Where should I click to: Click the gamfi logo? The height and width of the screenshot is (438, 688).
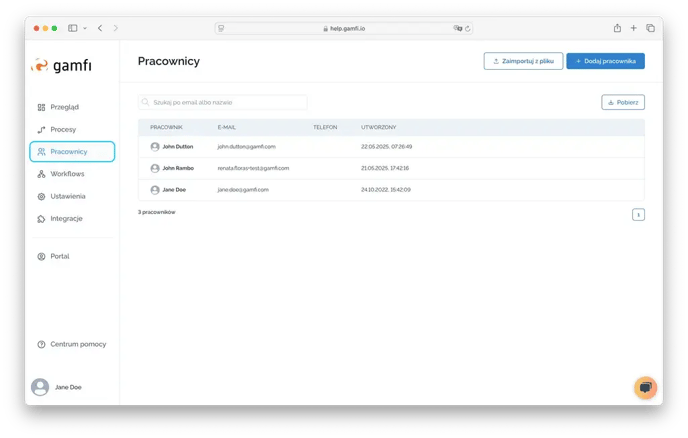[62, 65]
